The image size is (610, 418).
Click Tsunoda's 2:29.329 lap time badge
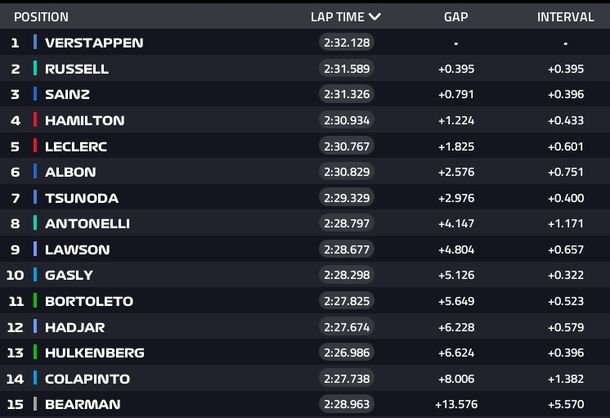pos(345,198)
